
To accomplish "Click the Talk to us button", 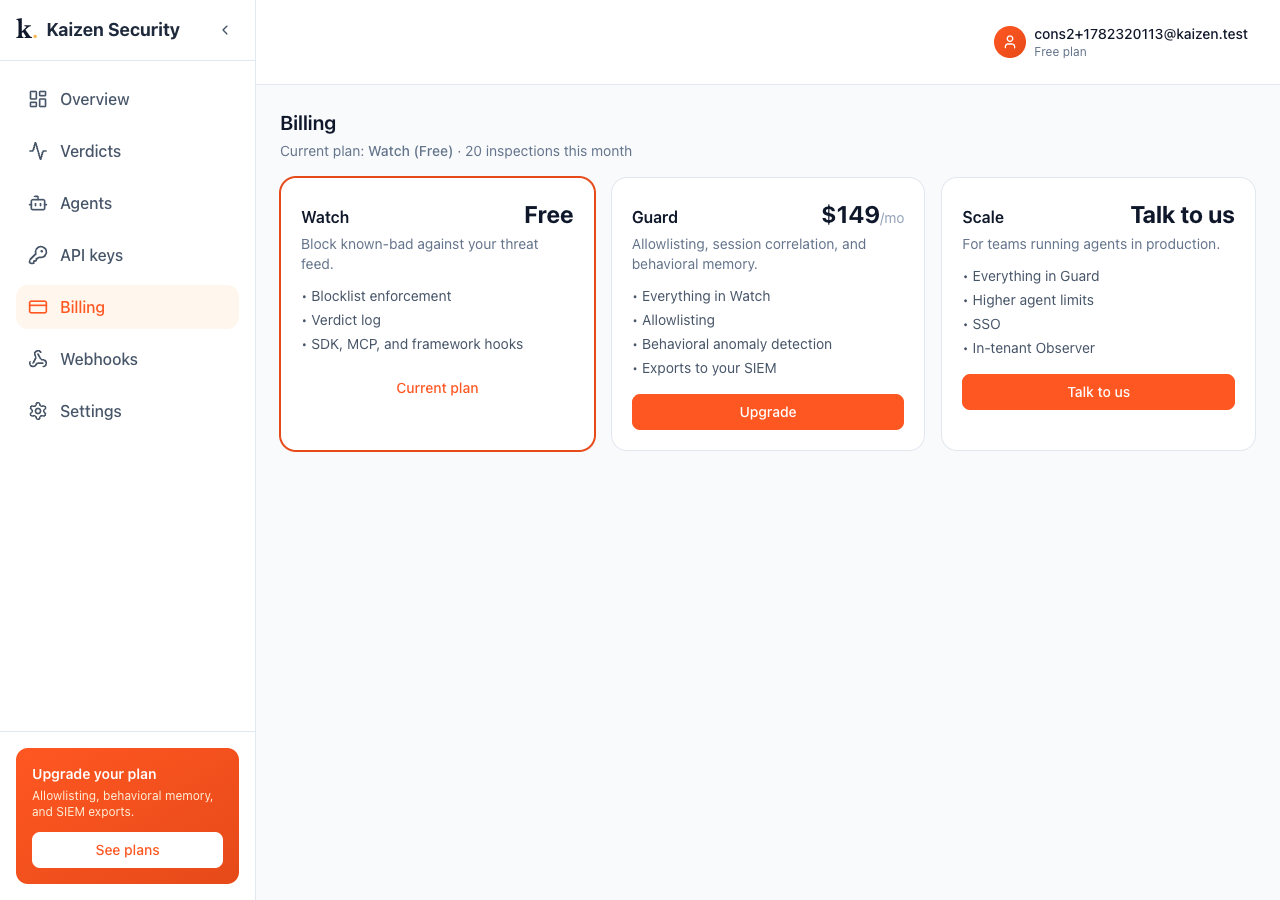I will pyautogui.click(x=1098, y=392).
